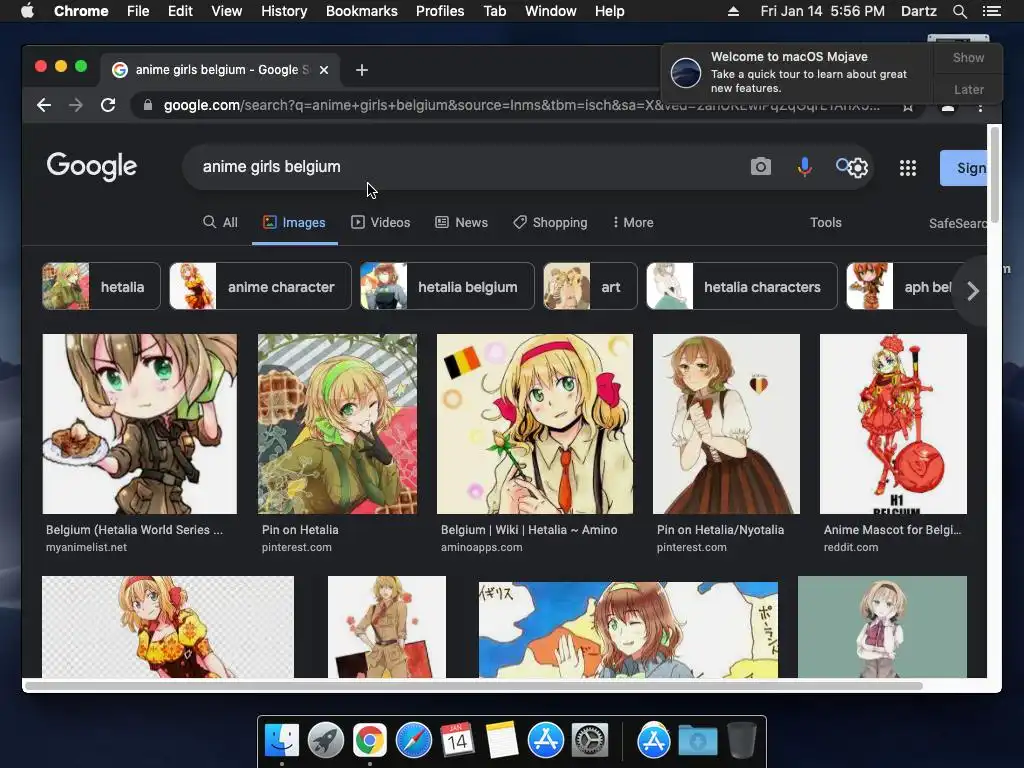Viewport: 1024px width, 768px height.
Task: Launch Safari from the Dock
Action: 413,740
